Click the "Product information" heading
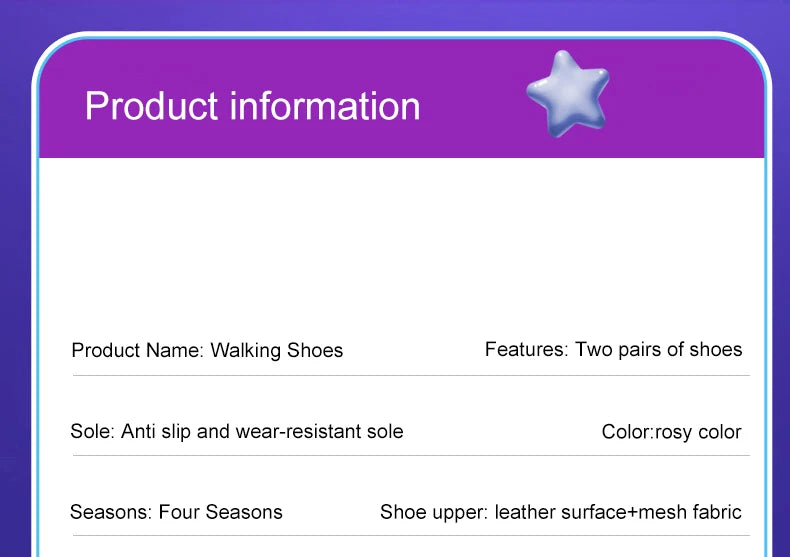The image size is (790, 557). (x=252, y=106)
